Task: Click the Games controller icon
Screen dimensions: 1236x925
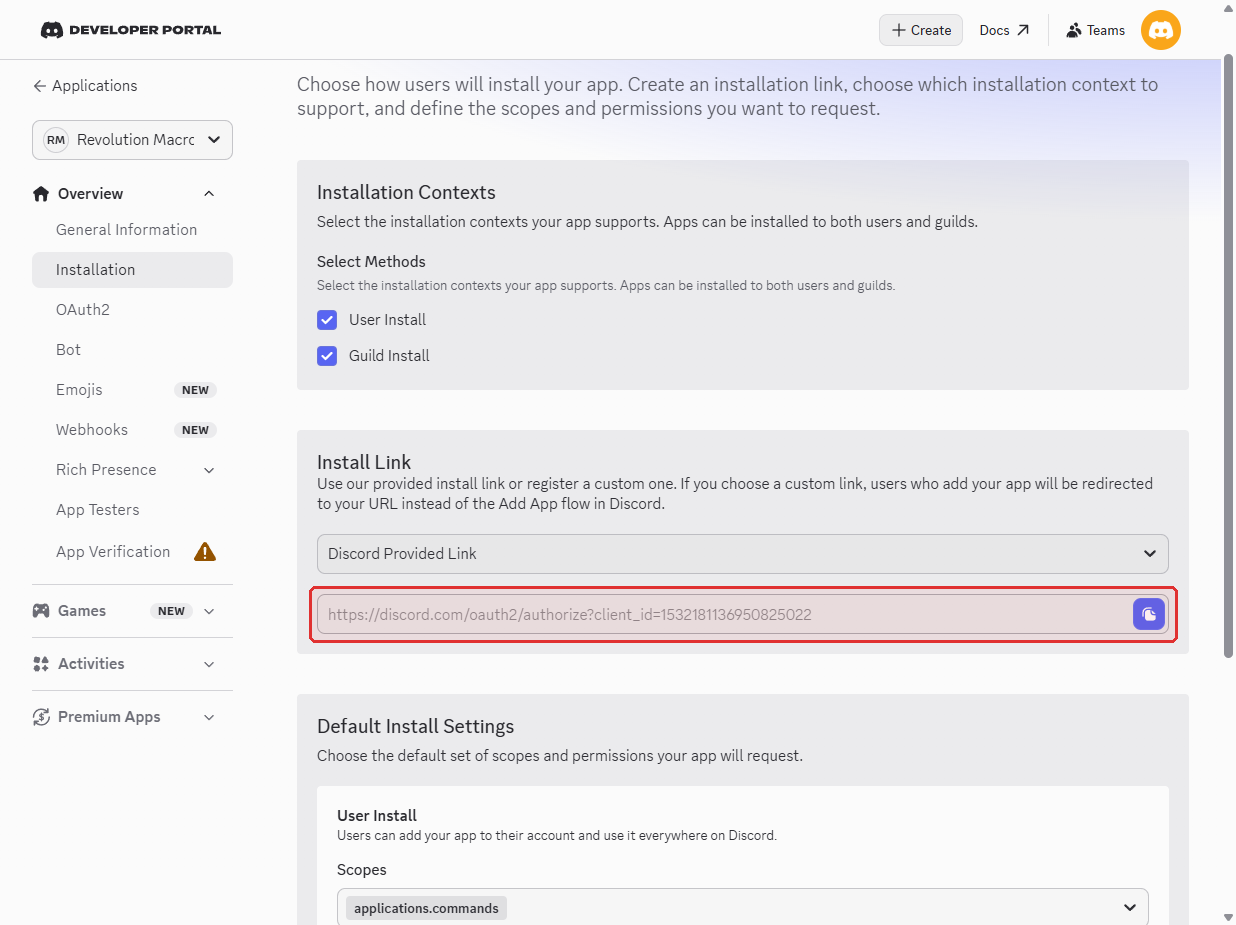Action: (41, 611)
